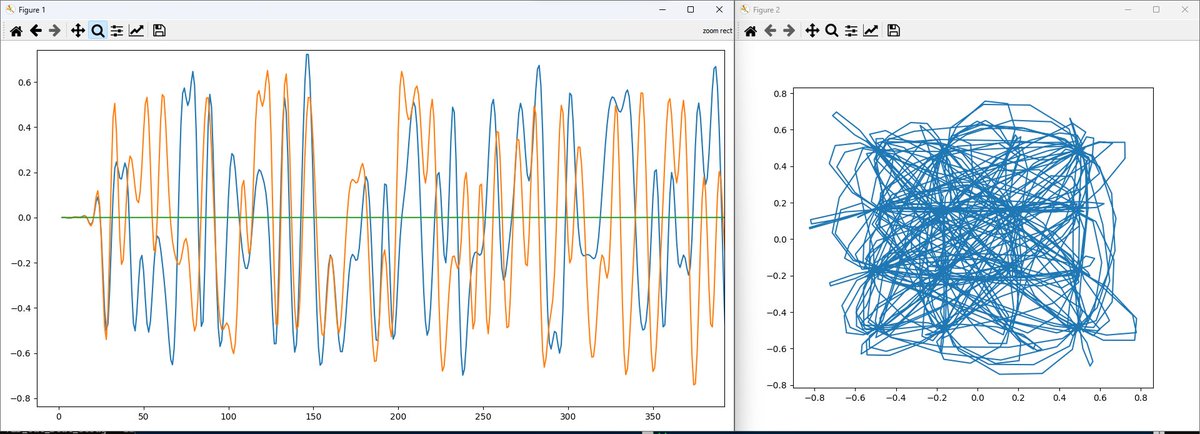Screen dimensions: 1200x434
Task: Toggle the Zoom rectangle tool in Figure 1
Action: point(98,31)
